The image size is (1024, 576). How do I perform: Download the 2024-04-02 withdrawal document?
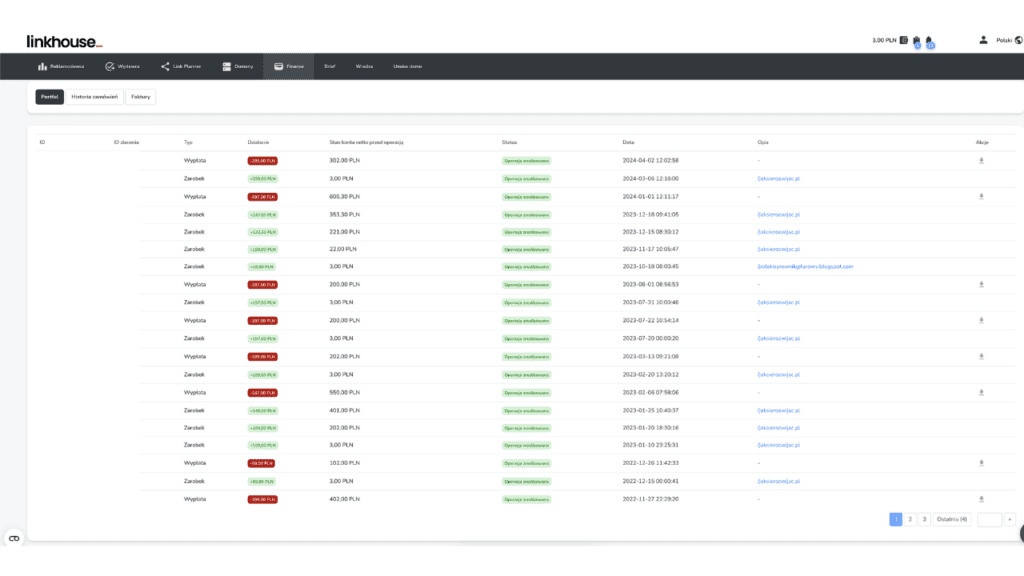[x=981, y=161]
